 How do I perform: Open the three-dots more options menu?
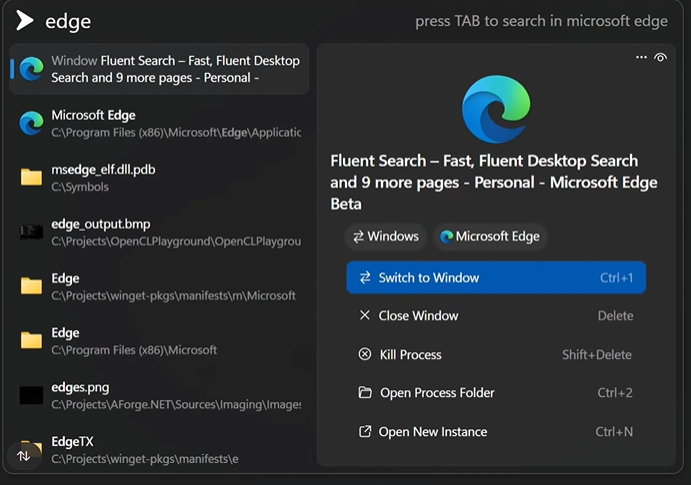tap(641, 57)
